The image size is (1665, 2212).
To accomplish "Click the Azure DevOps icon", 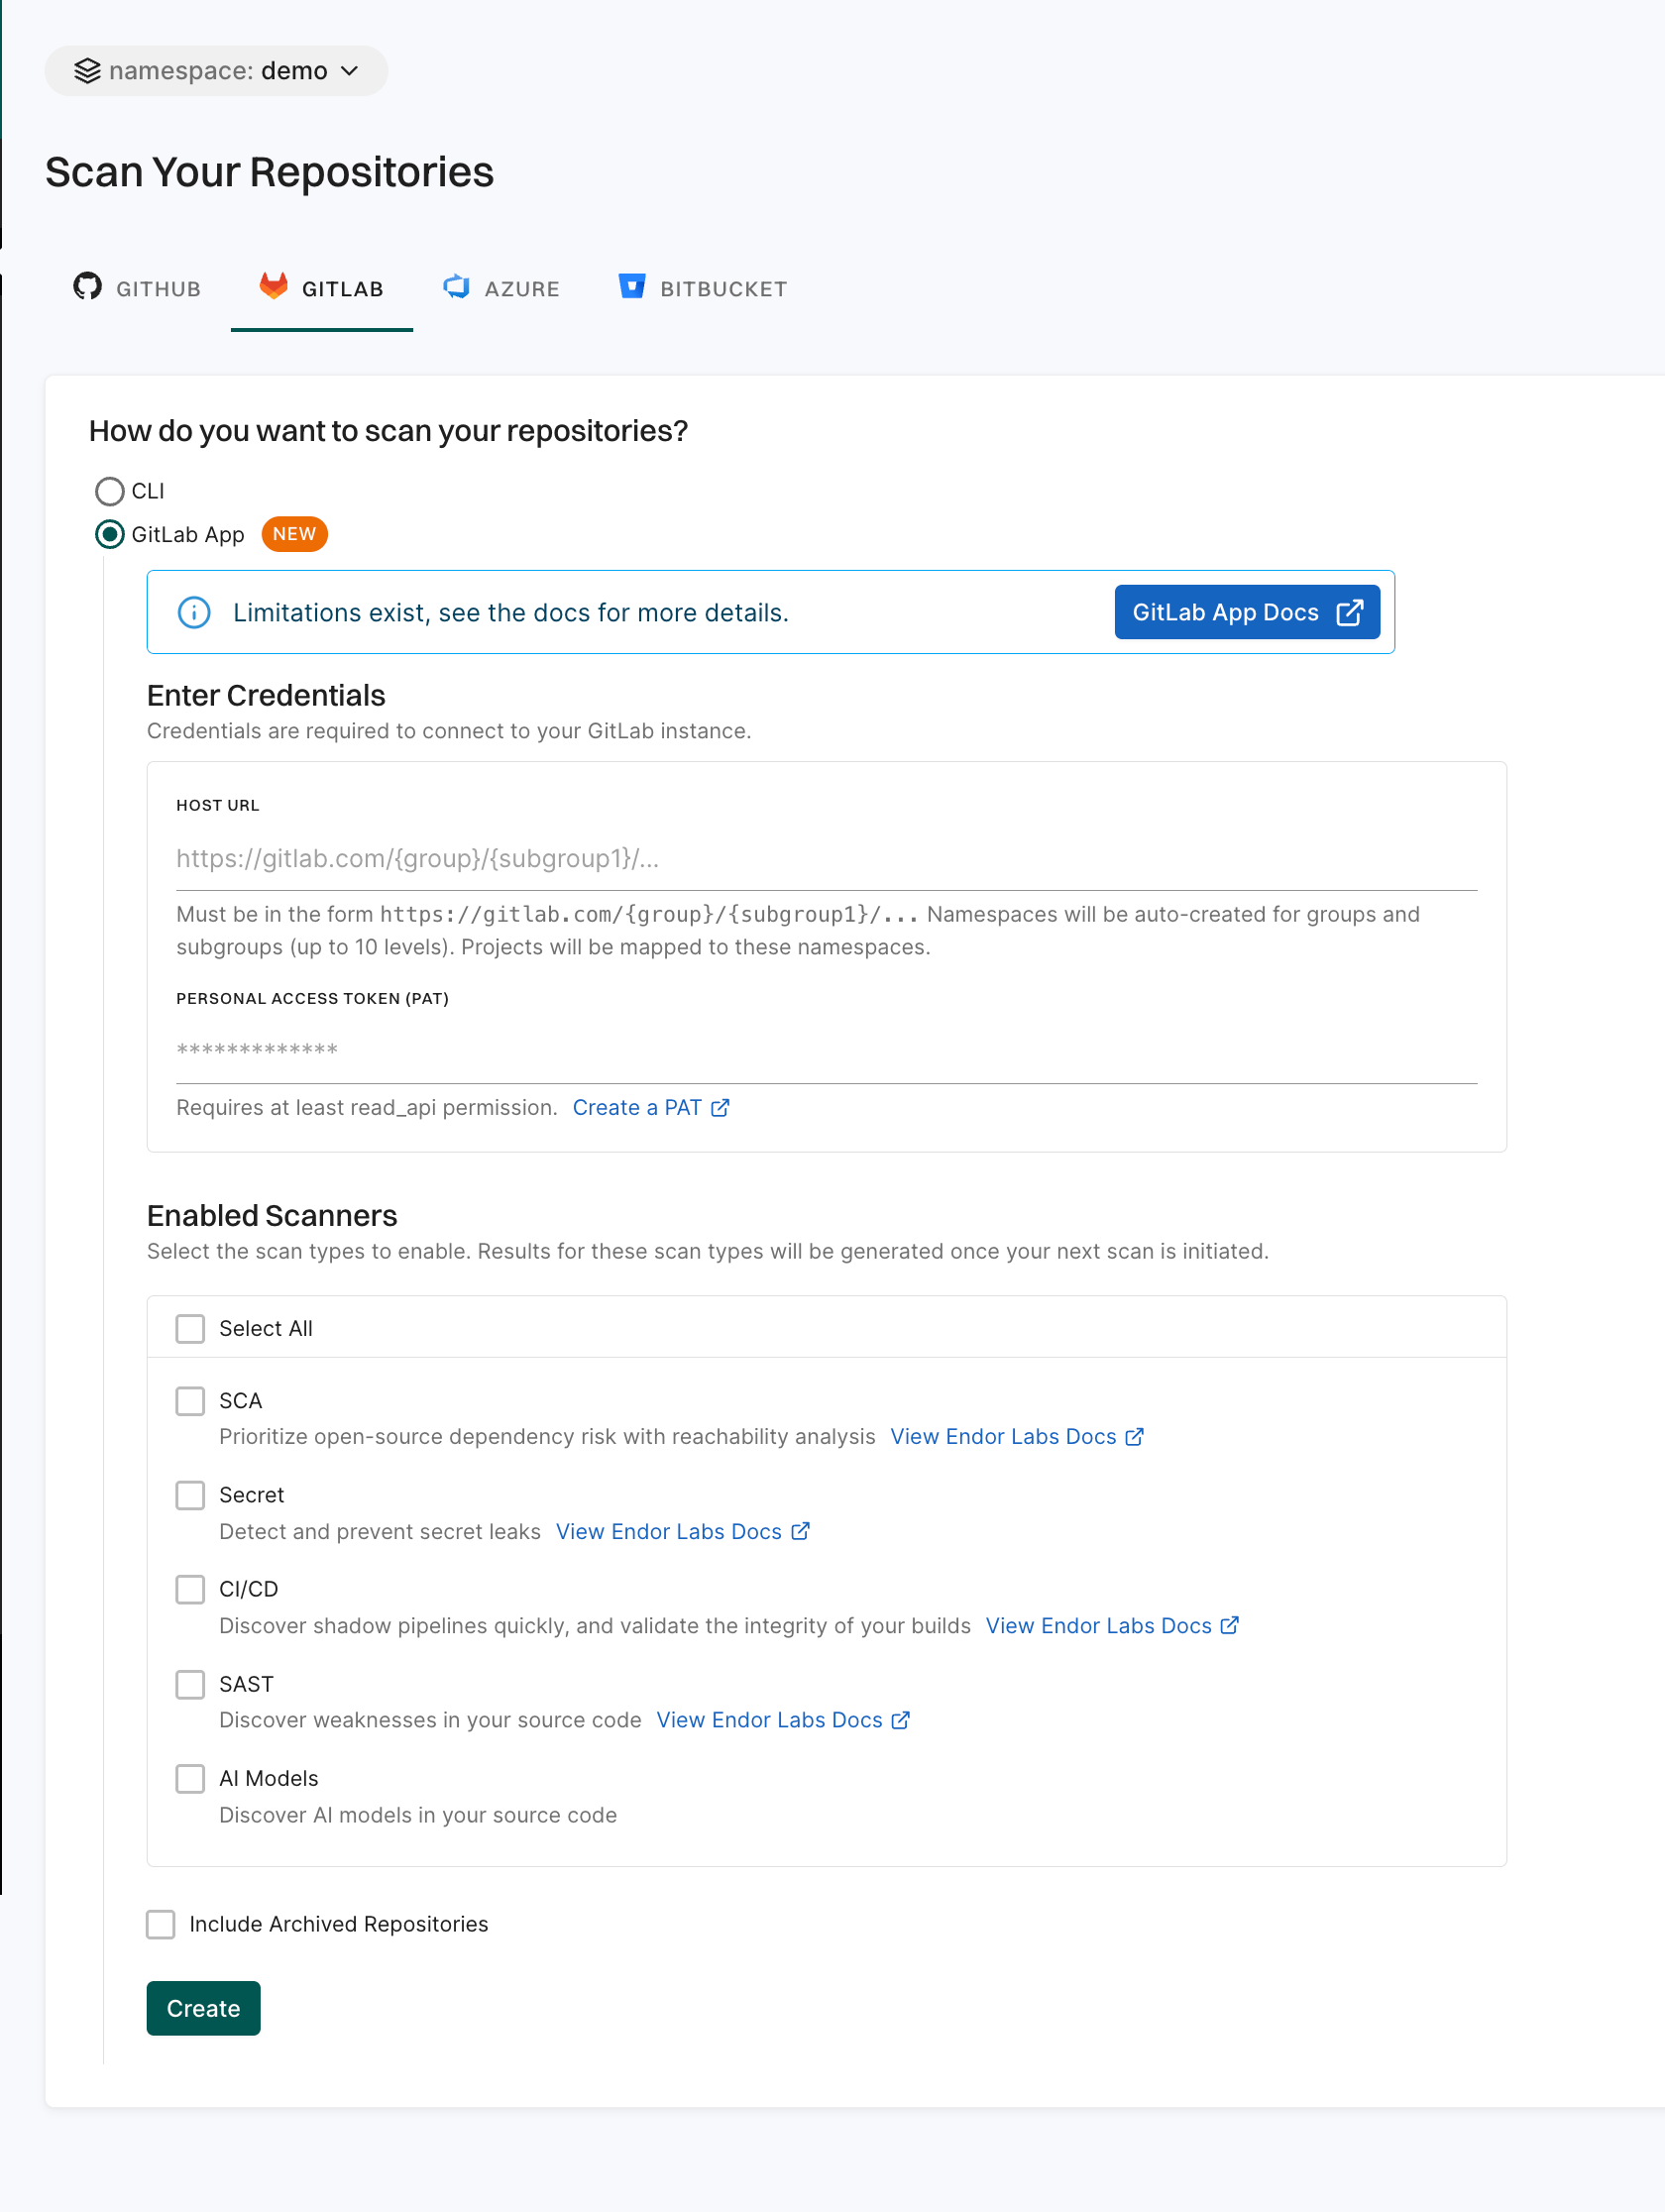I will [457, 287].
